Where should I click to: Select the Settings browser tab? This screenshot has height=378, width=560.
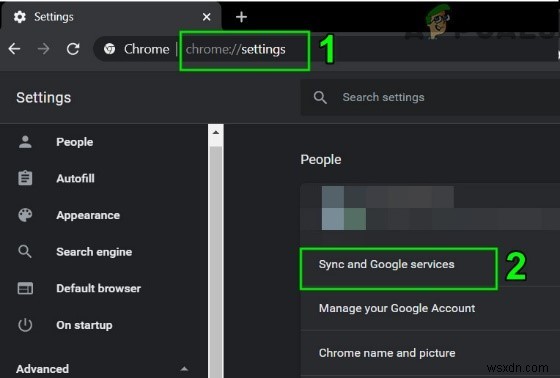(x=111, y=17)
